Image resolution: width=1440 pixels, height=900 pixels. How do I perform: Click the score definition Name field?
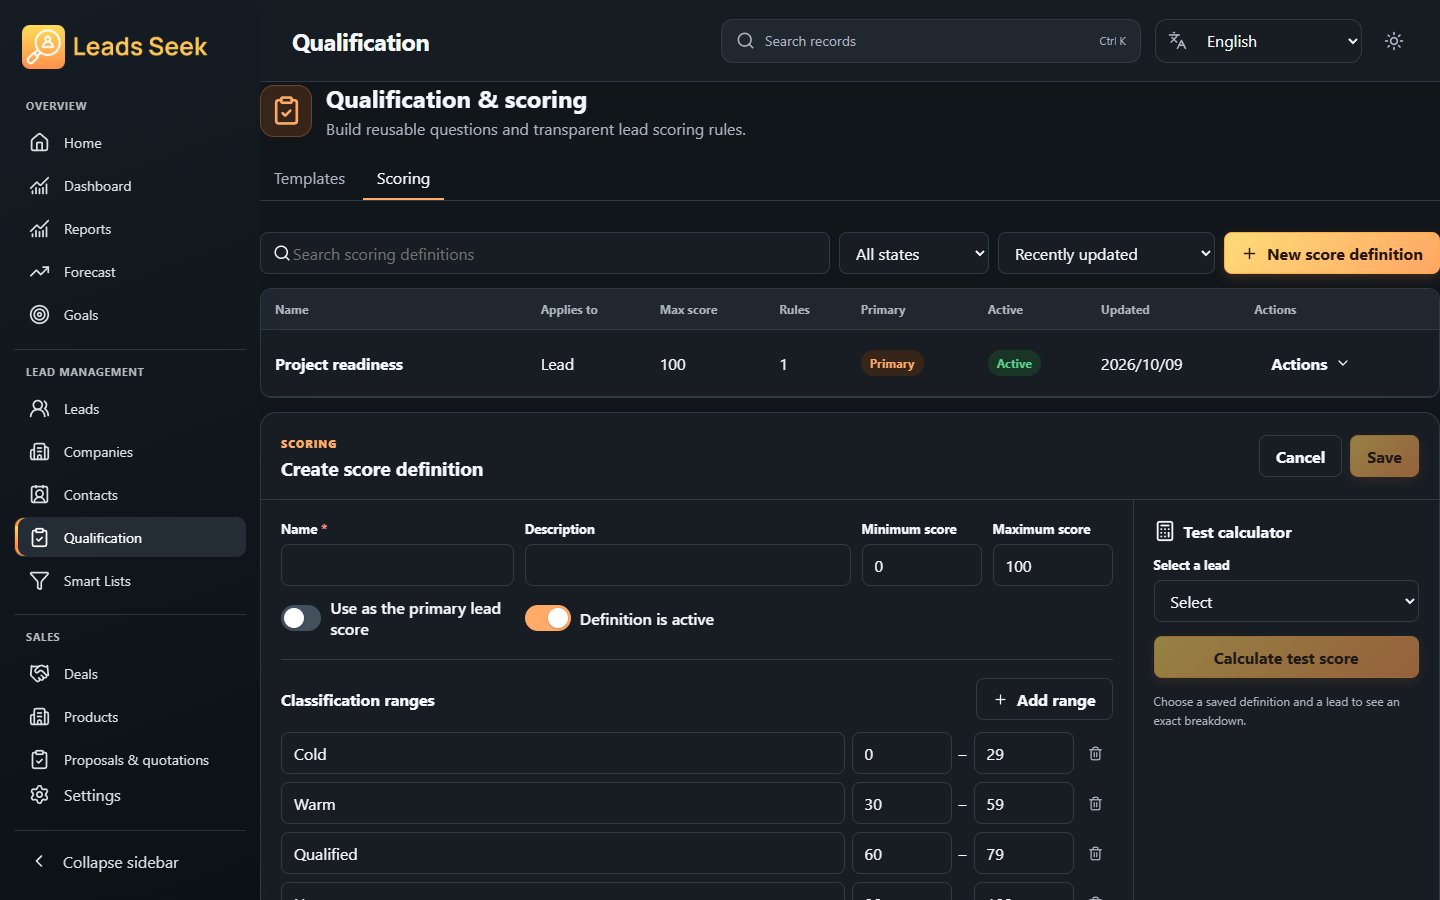(397, 565)
